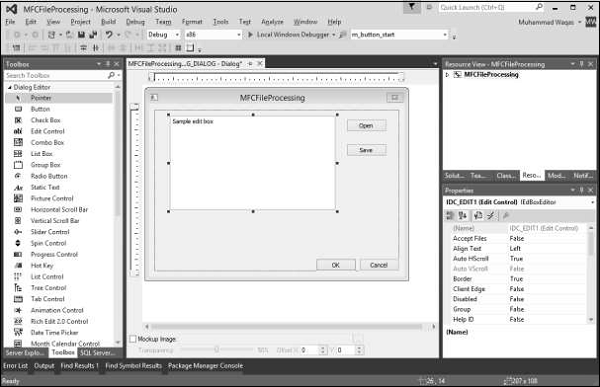
Task: Open the Debug configuration dropdown
Action: (x=163, y=34)
